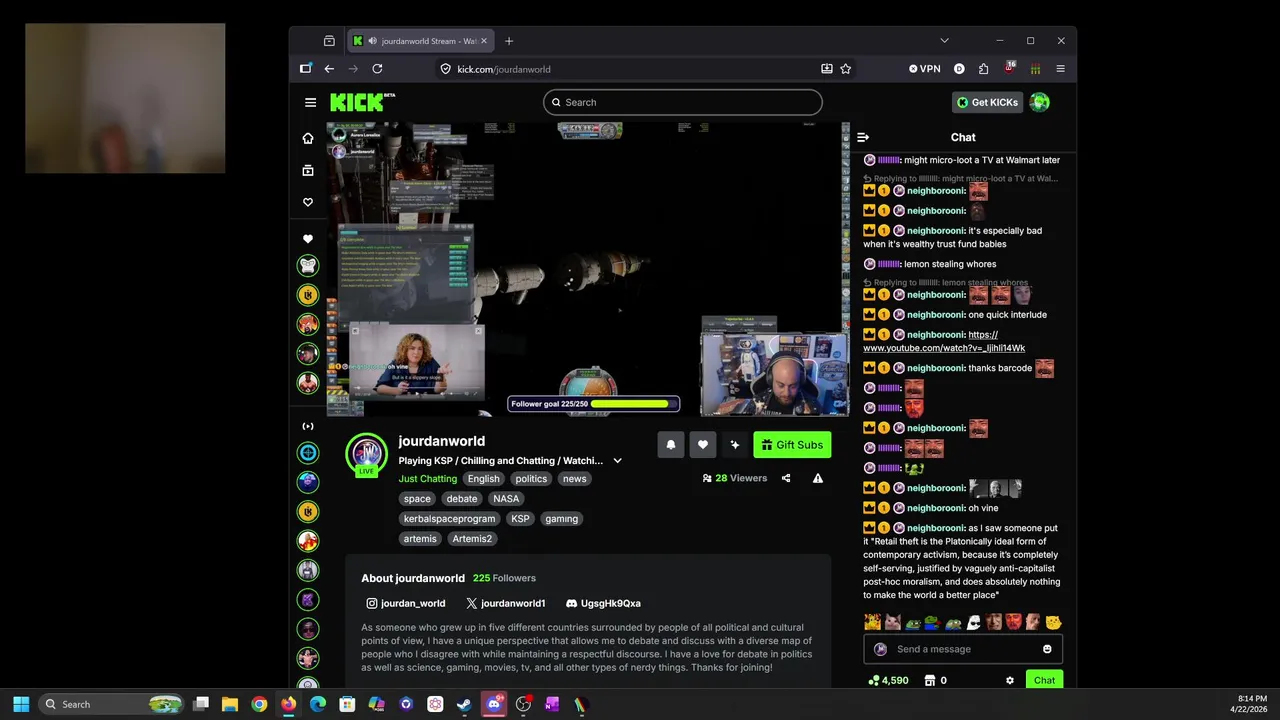
Task: Click neighborooni username in oh vine message
Action: click(936, 508)
